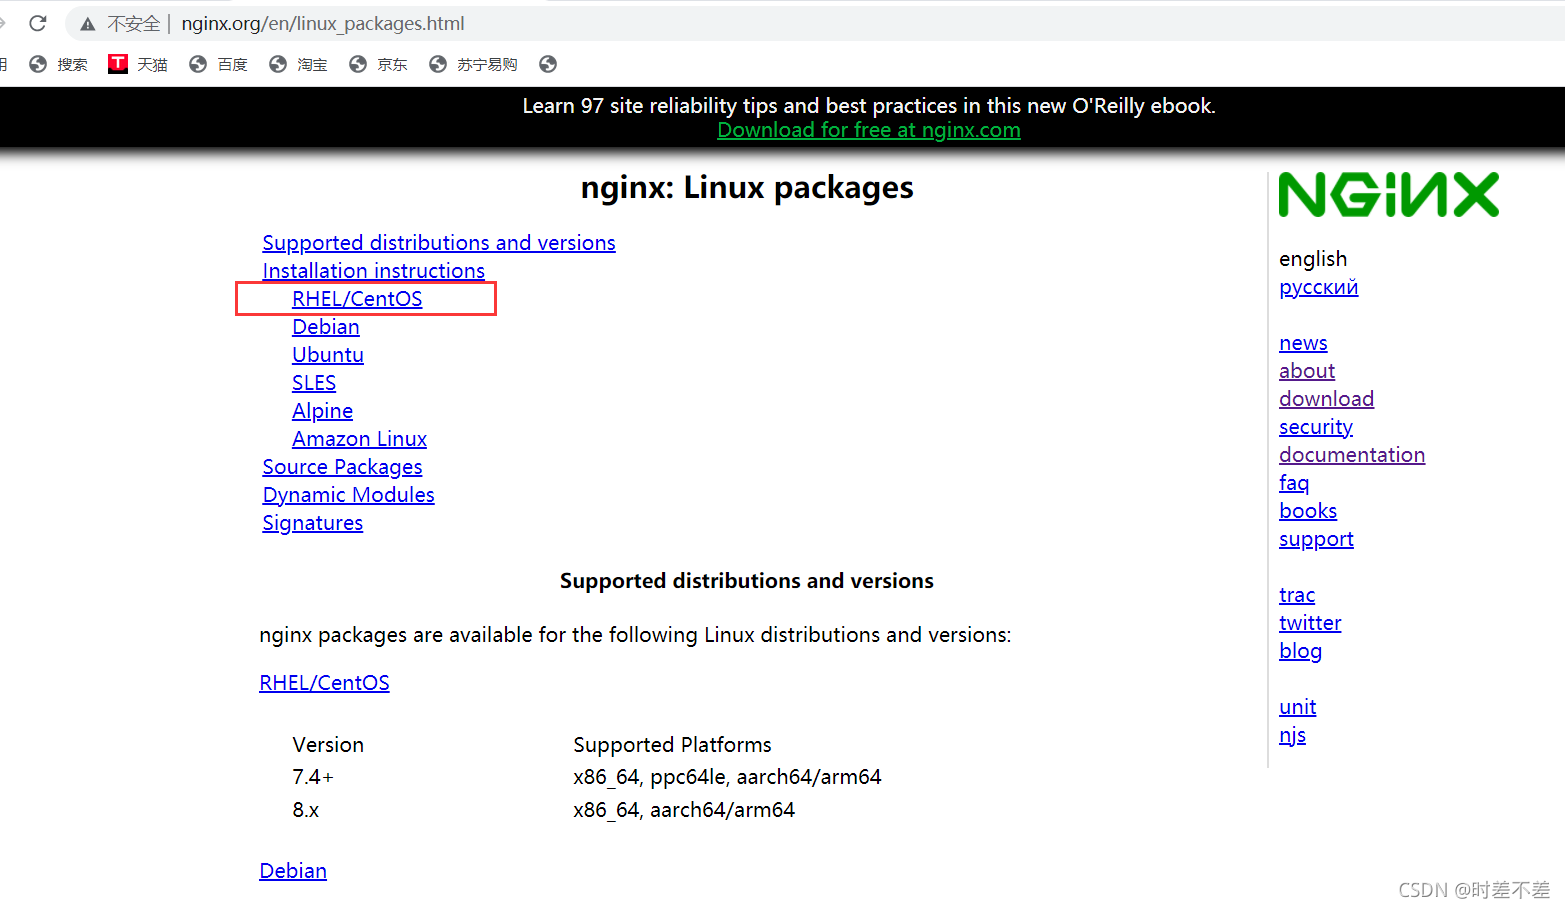
Task: Open the security page in sidebar
Action: pyautogui.click(x=1316, y=427)
